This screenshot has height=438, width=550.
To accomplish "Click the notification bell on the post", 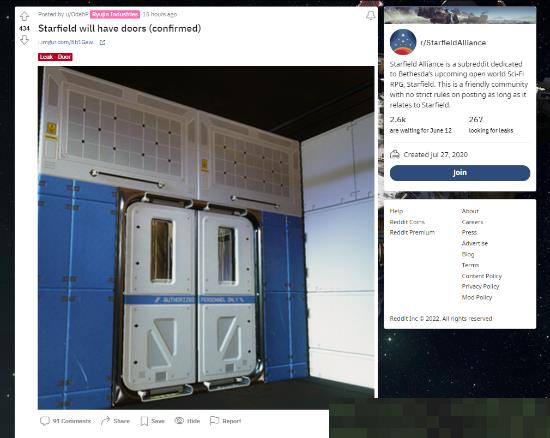I will (370, 15).
